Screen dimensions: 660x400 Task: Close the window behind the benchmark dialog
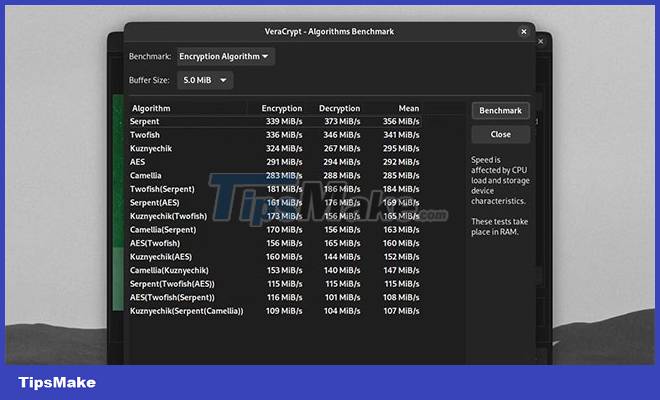tap(541, 41)
